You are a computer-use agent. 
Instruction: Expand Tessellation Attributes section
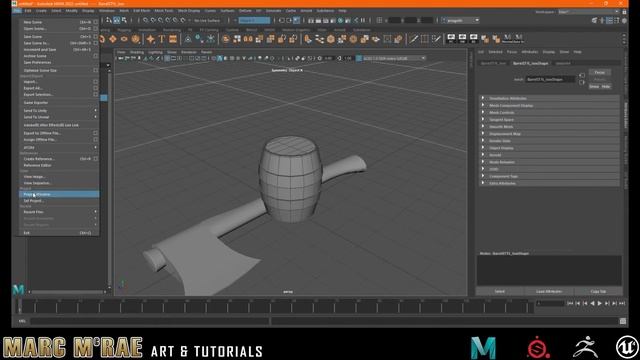549,98
